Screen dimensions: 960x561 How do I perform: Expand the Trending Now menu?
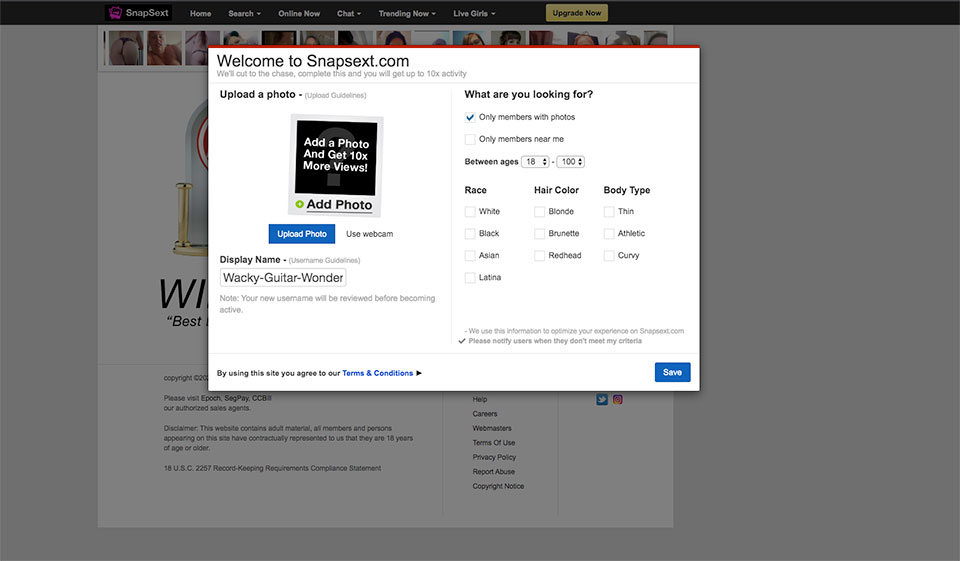(407, 14)
